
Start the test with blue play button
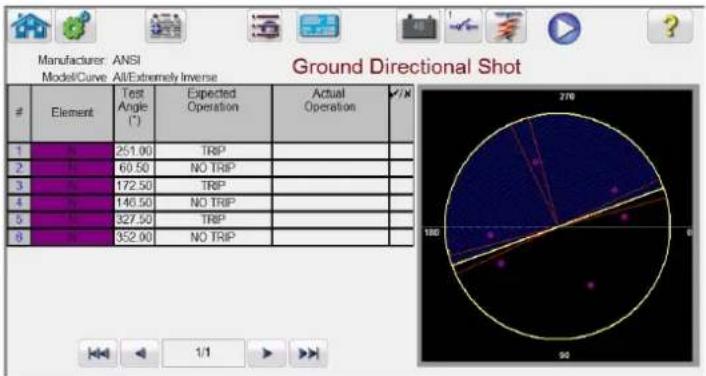point(564,28)
